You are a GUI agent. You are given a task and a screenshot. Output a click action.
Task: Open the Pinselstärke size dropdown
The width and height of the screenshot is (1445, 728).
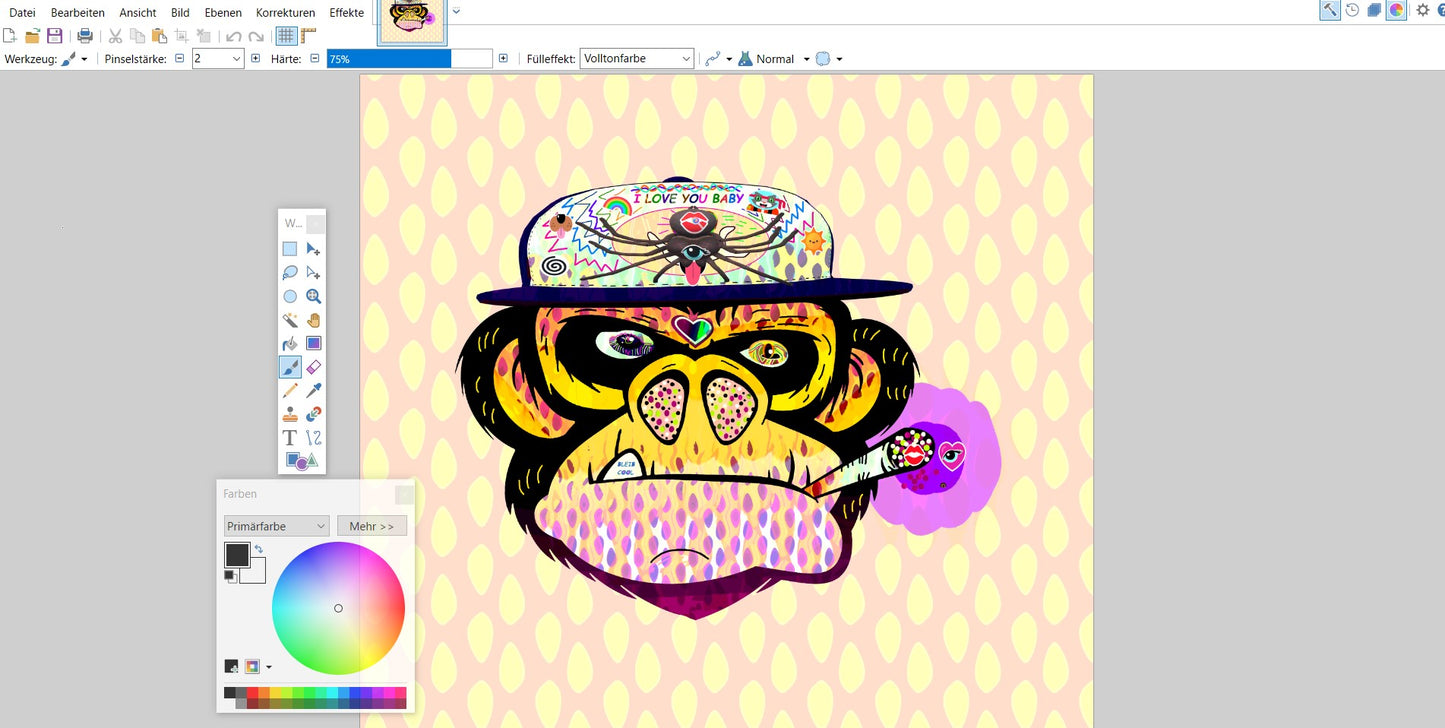237,59
